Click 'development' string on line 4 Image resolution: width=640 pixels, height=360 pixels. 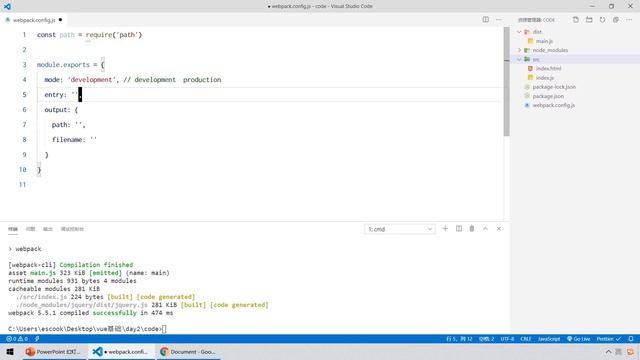[x=91, y=80]
